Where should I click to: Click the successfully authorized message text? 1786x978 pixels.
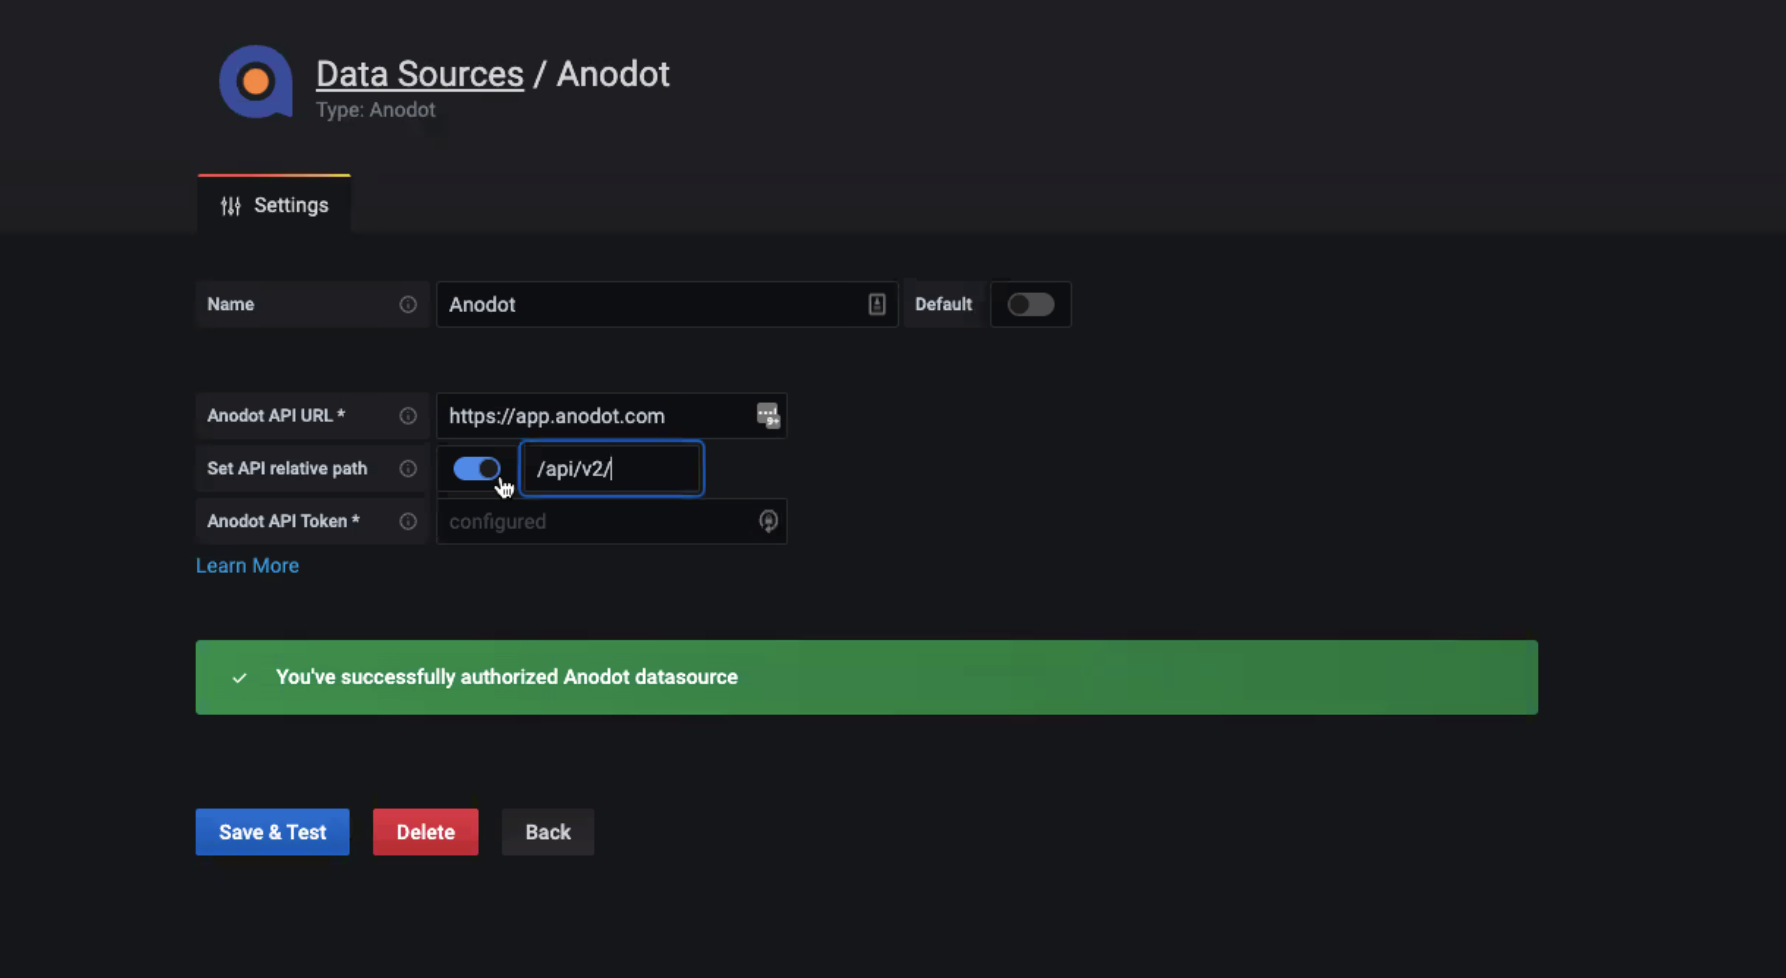[x=507, y=677]
